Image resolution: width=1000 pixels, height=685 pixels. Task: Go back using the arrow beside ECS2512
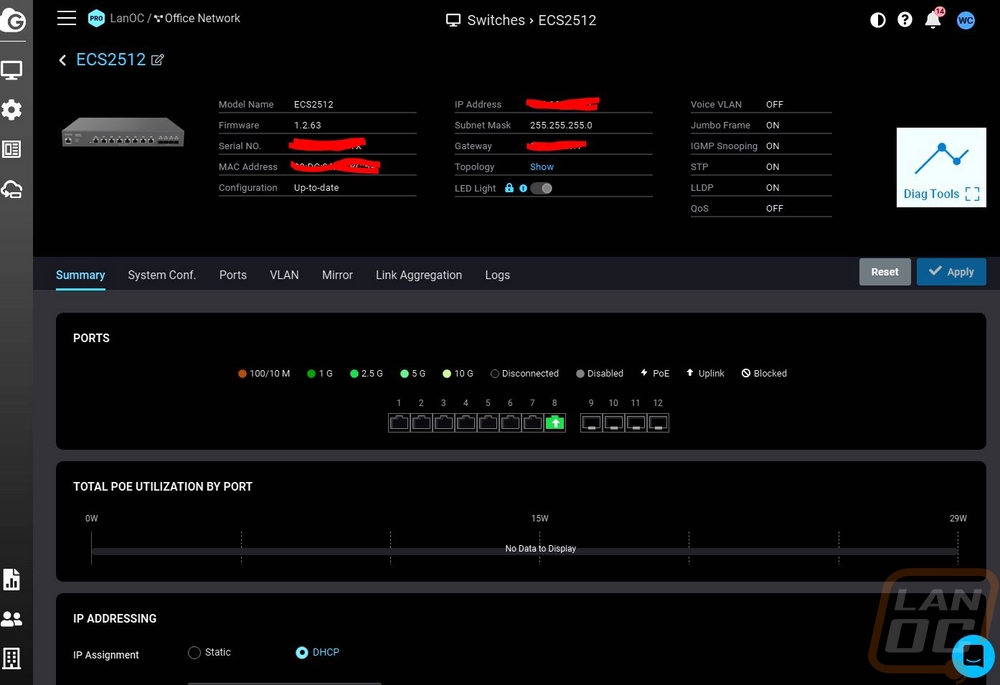62,60
